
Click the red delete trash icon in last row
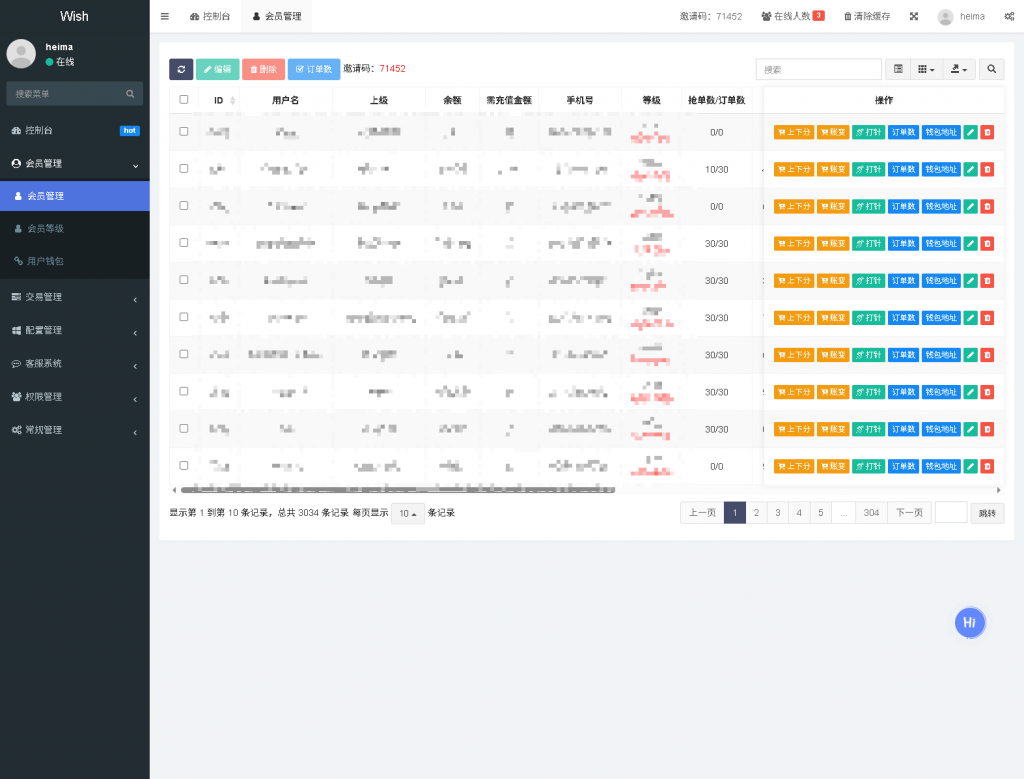987,466
